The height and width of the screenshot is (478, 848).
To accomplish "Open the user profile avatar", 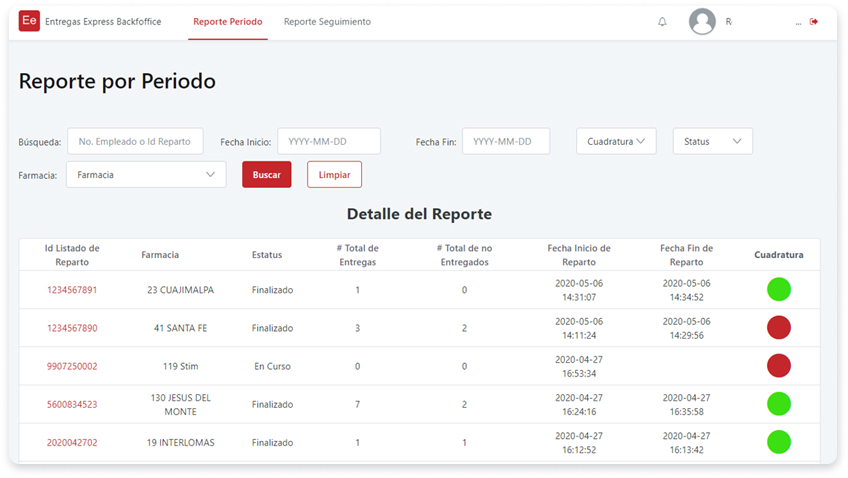I will [702, 22].
